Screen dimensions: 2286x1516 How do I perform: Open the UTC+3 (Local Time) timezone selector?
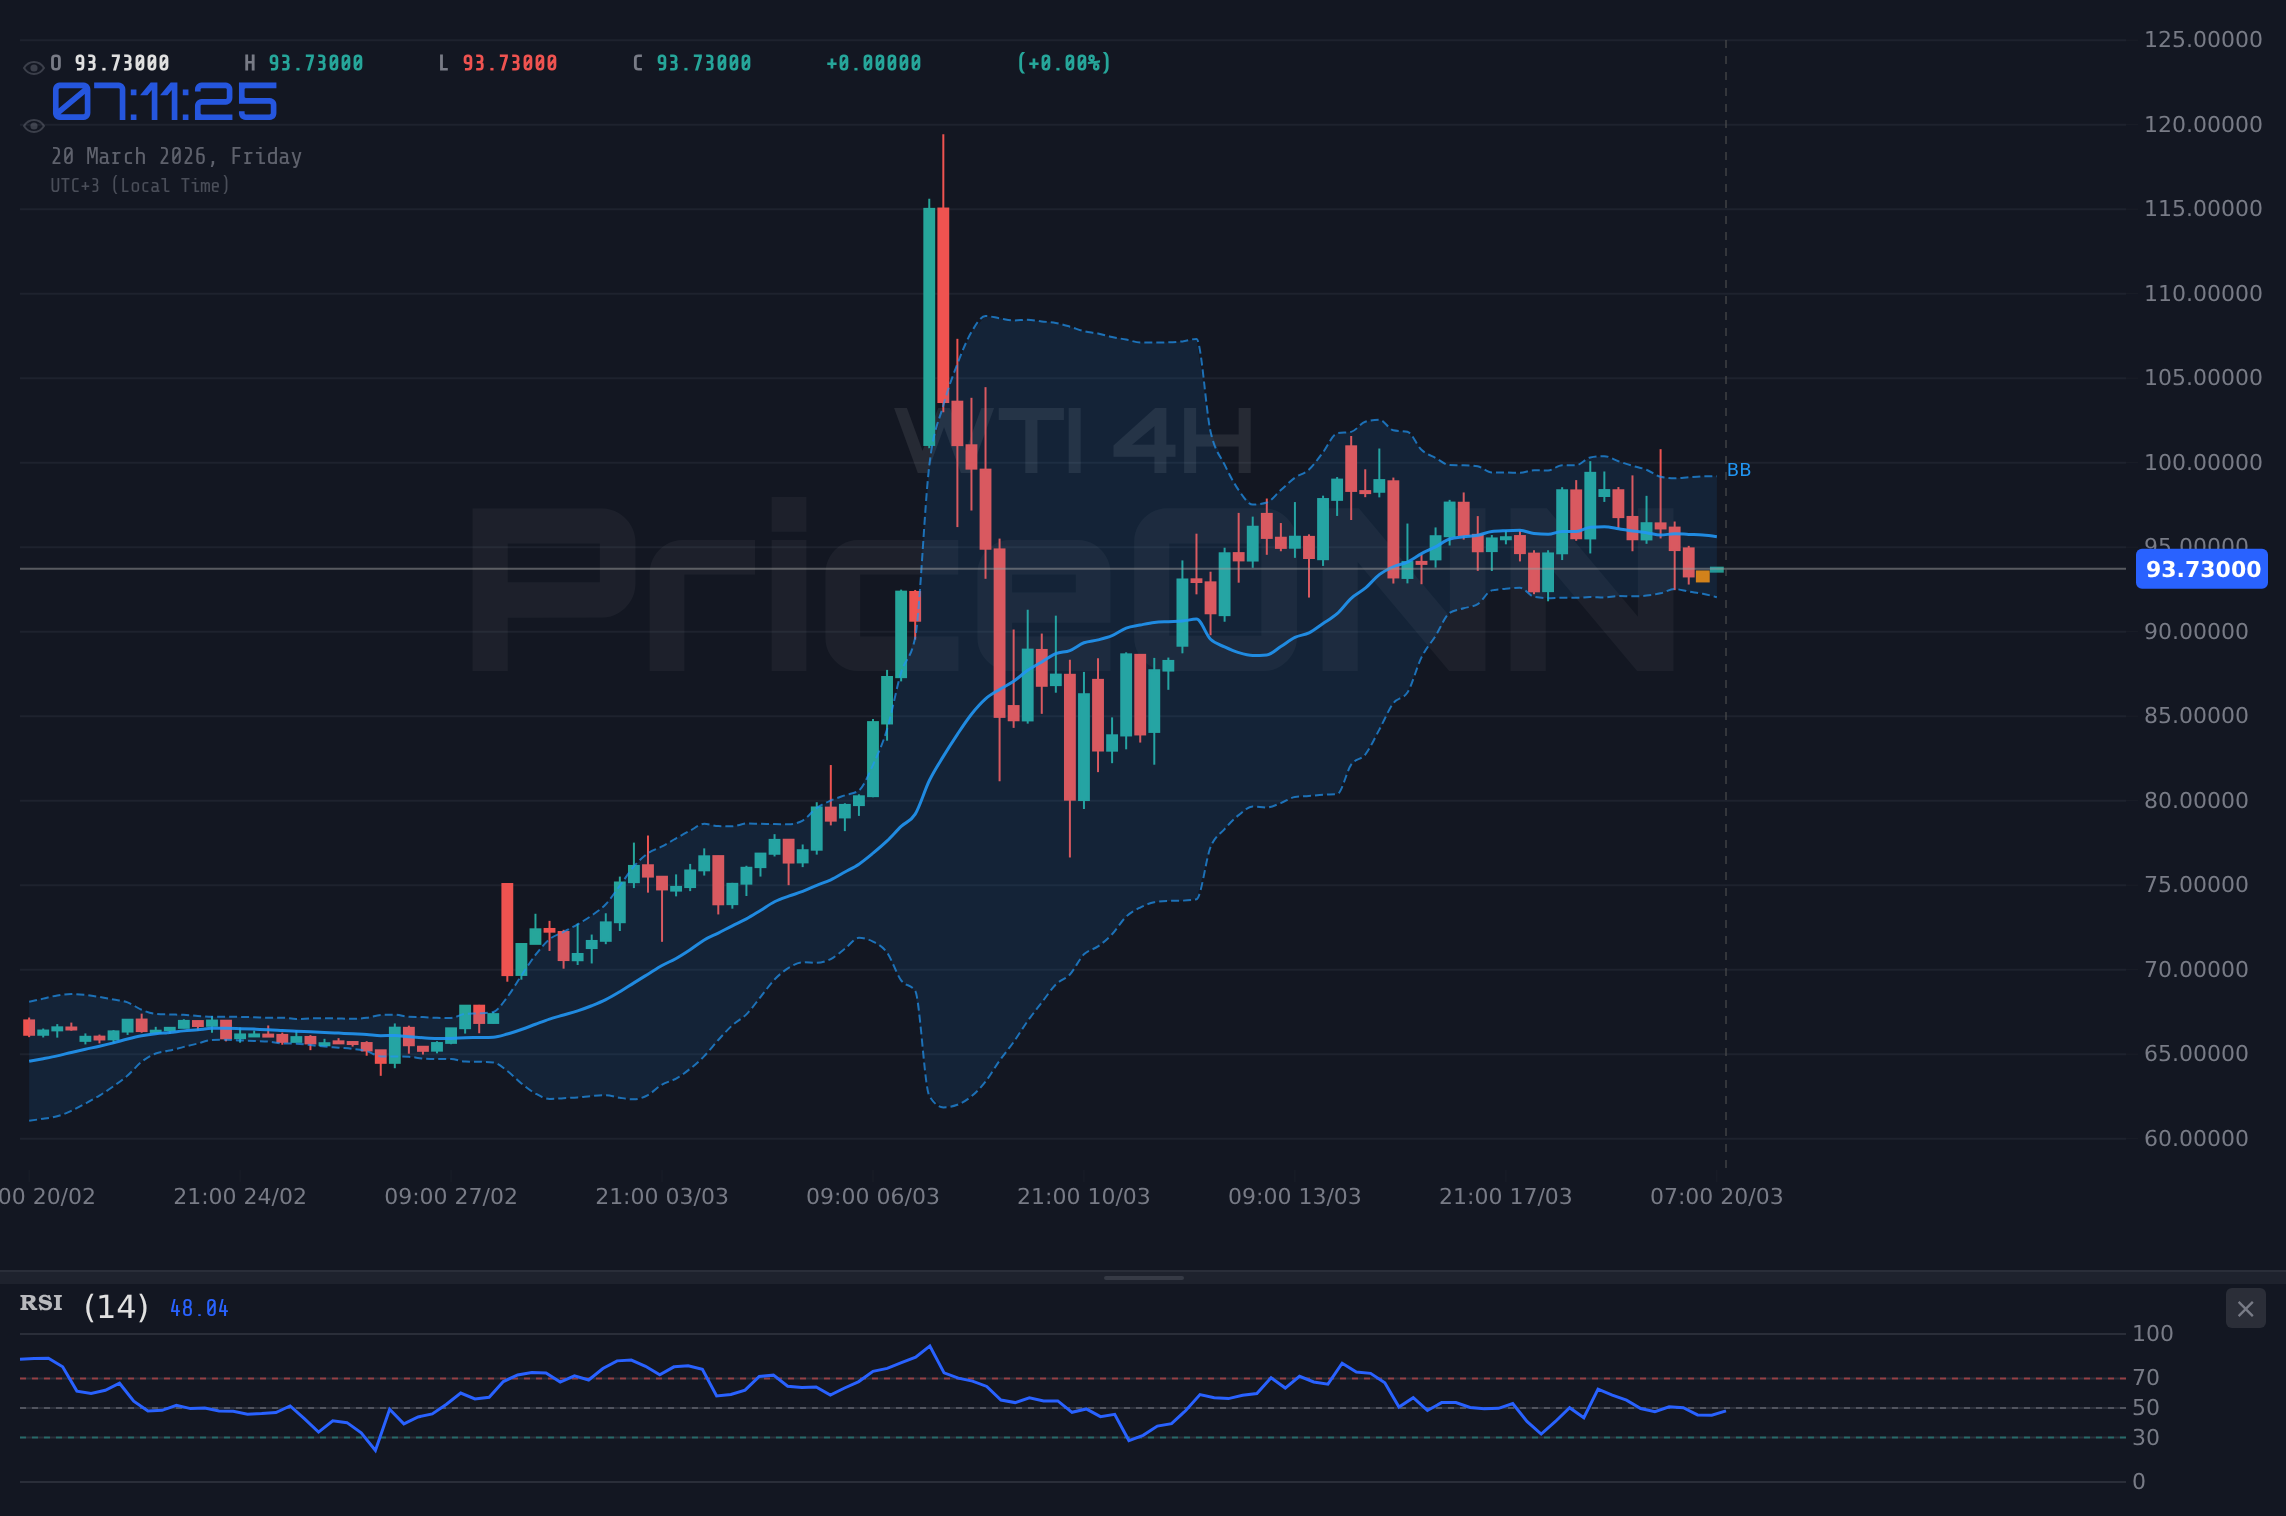pos(140,185)
